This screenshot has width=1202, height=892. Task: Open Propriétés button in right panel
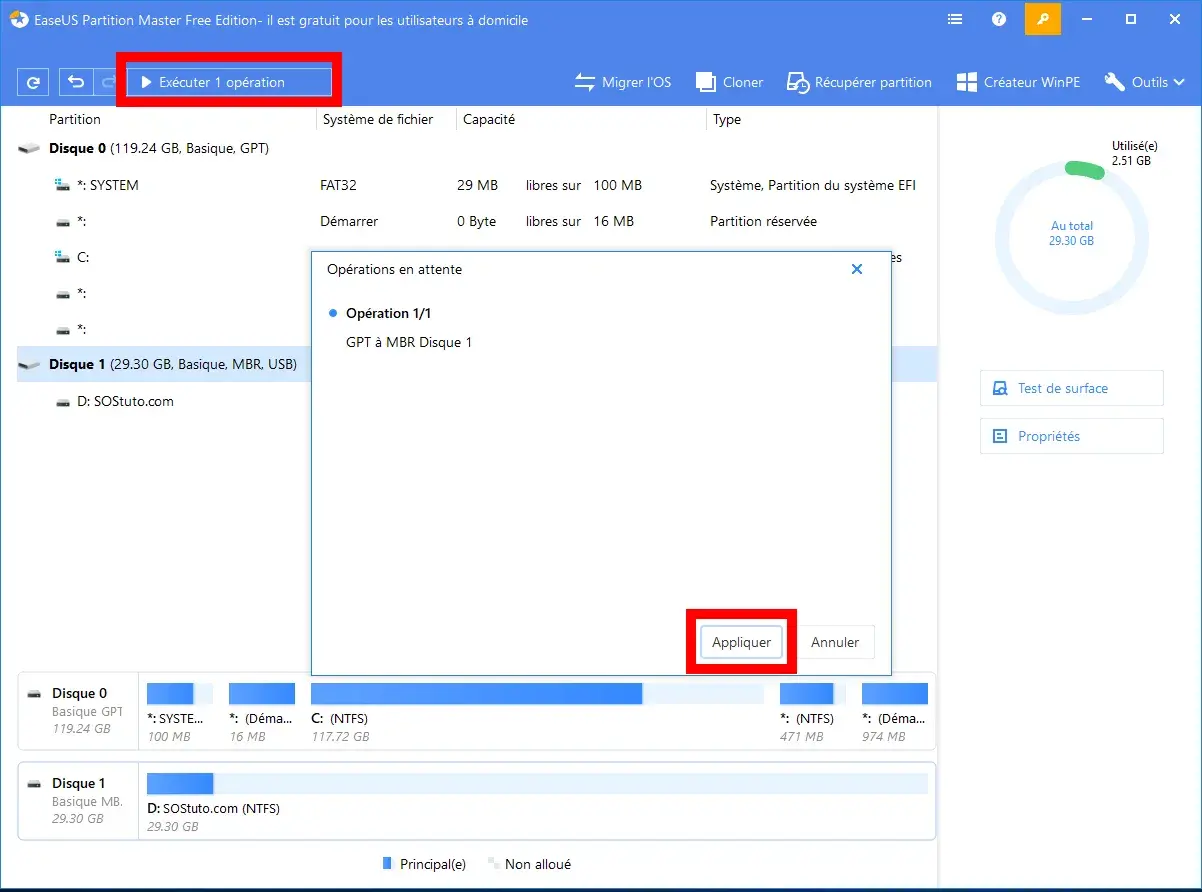click(1072, 436)
